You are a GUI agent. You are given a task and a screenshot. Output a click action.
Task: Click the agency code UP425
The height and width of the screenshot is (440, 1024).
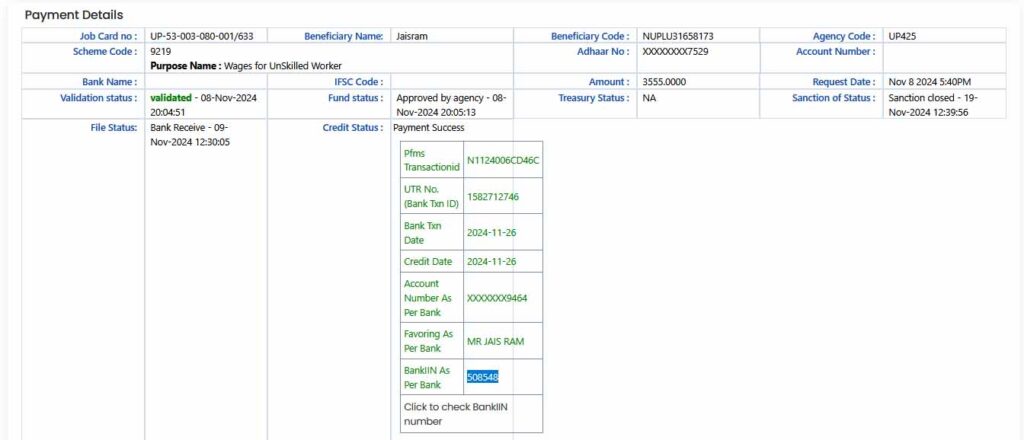pos(904,36)
